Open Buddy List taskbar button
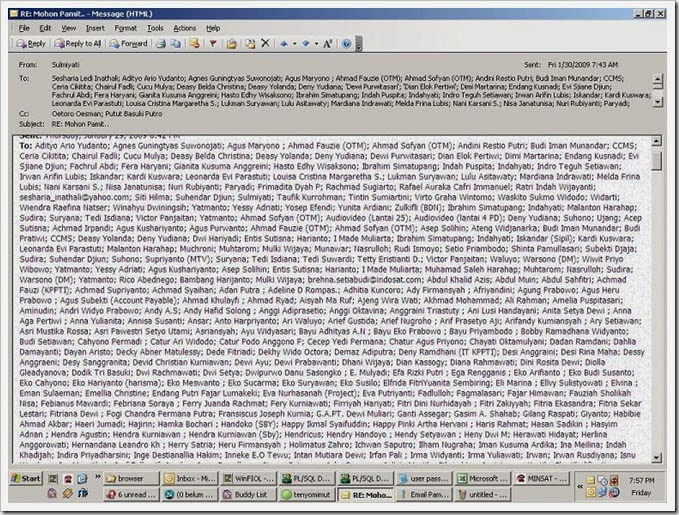 (249, 494)
